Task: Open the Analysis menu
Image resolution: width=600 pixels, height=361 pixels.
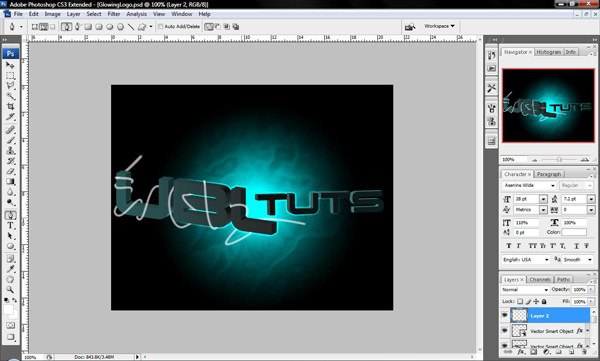Action: (x=136, y=14)
